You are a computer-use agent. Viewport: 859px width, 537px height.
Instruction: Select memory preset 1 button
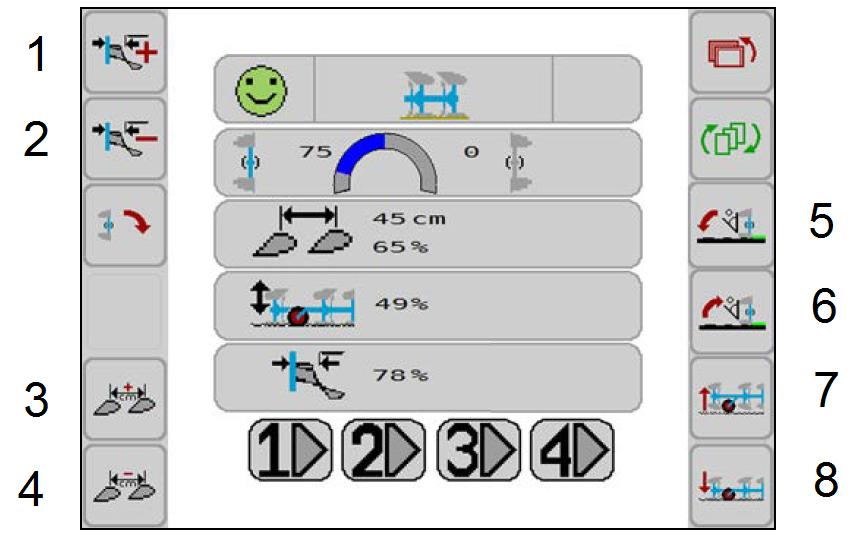click(291, 450)
